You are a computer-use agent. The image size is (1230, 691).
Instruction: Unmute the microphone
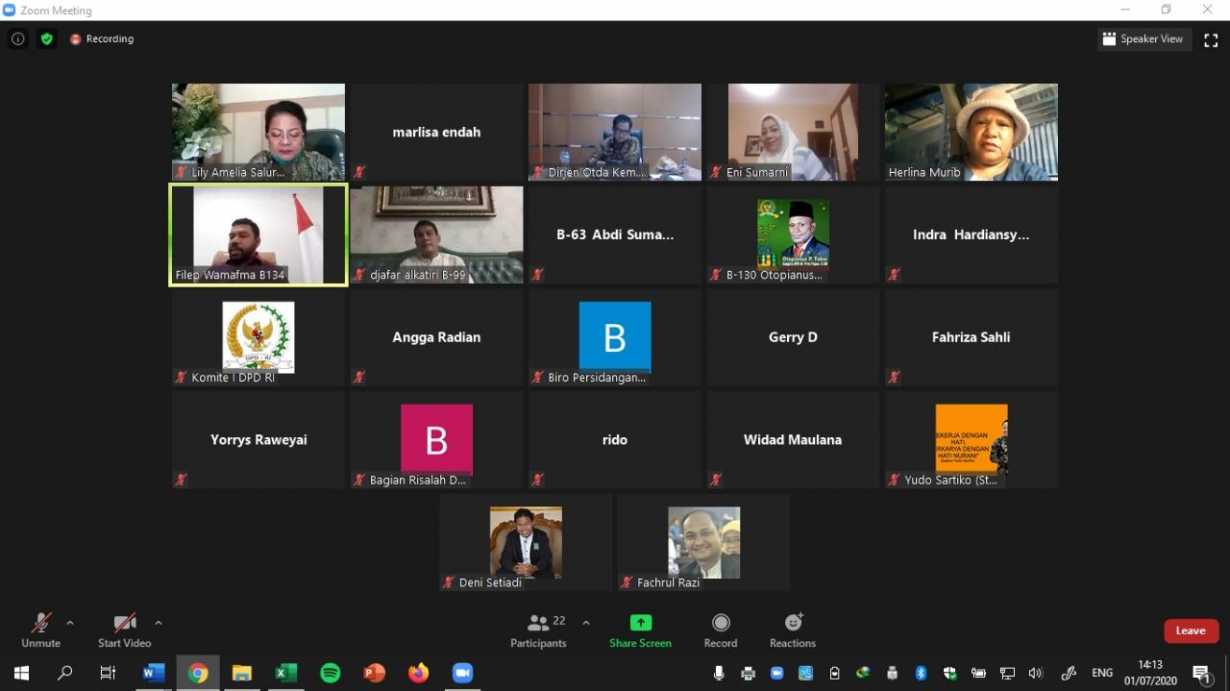[x=41, y=630]
